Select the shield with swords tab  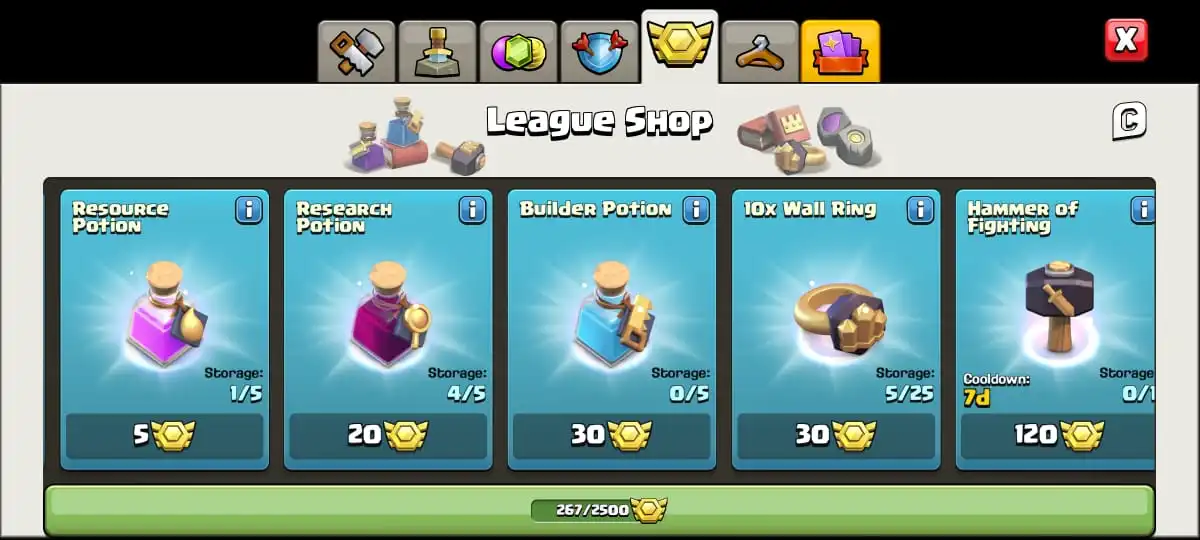599,51
